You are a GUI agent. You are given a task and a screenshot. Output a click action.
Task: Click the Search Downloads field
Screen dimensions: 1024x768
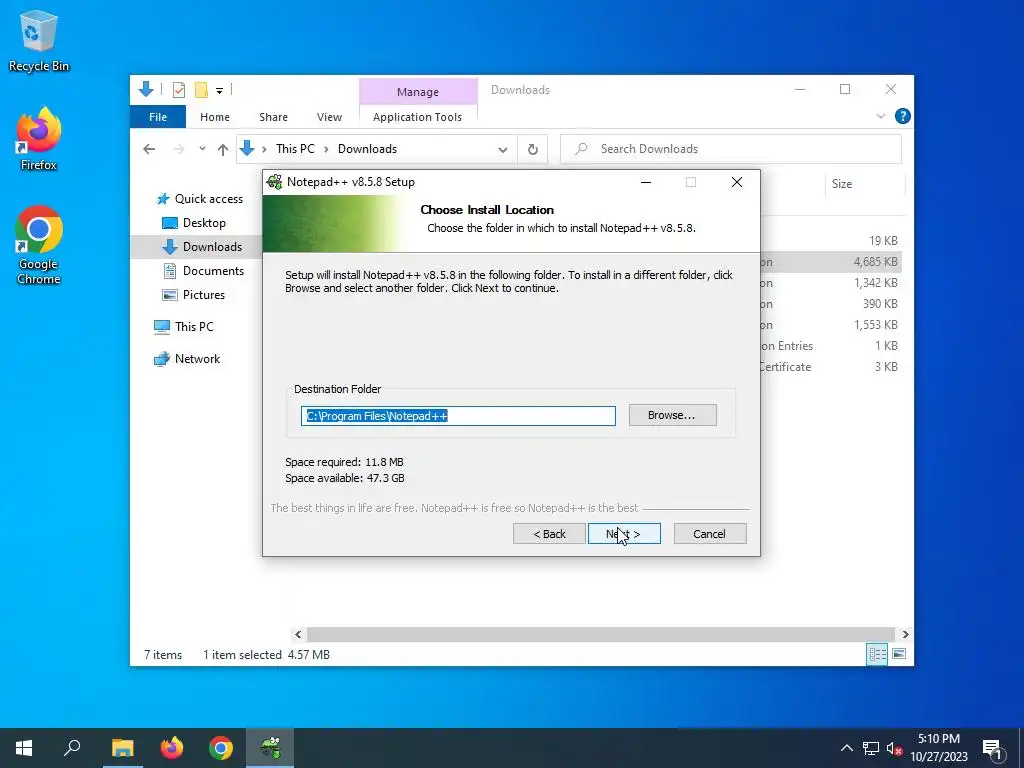click(731, 149)
